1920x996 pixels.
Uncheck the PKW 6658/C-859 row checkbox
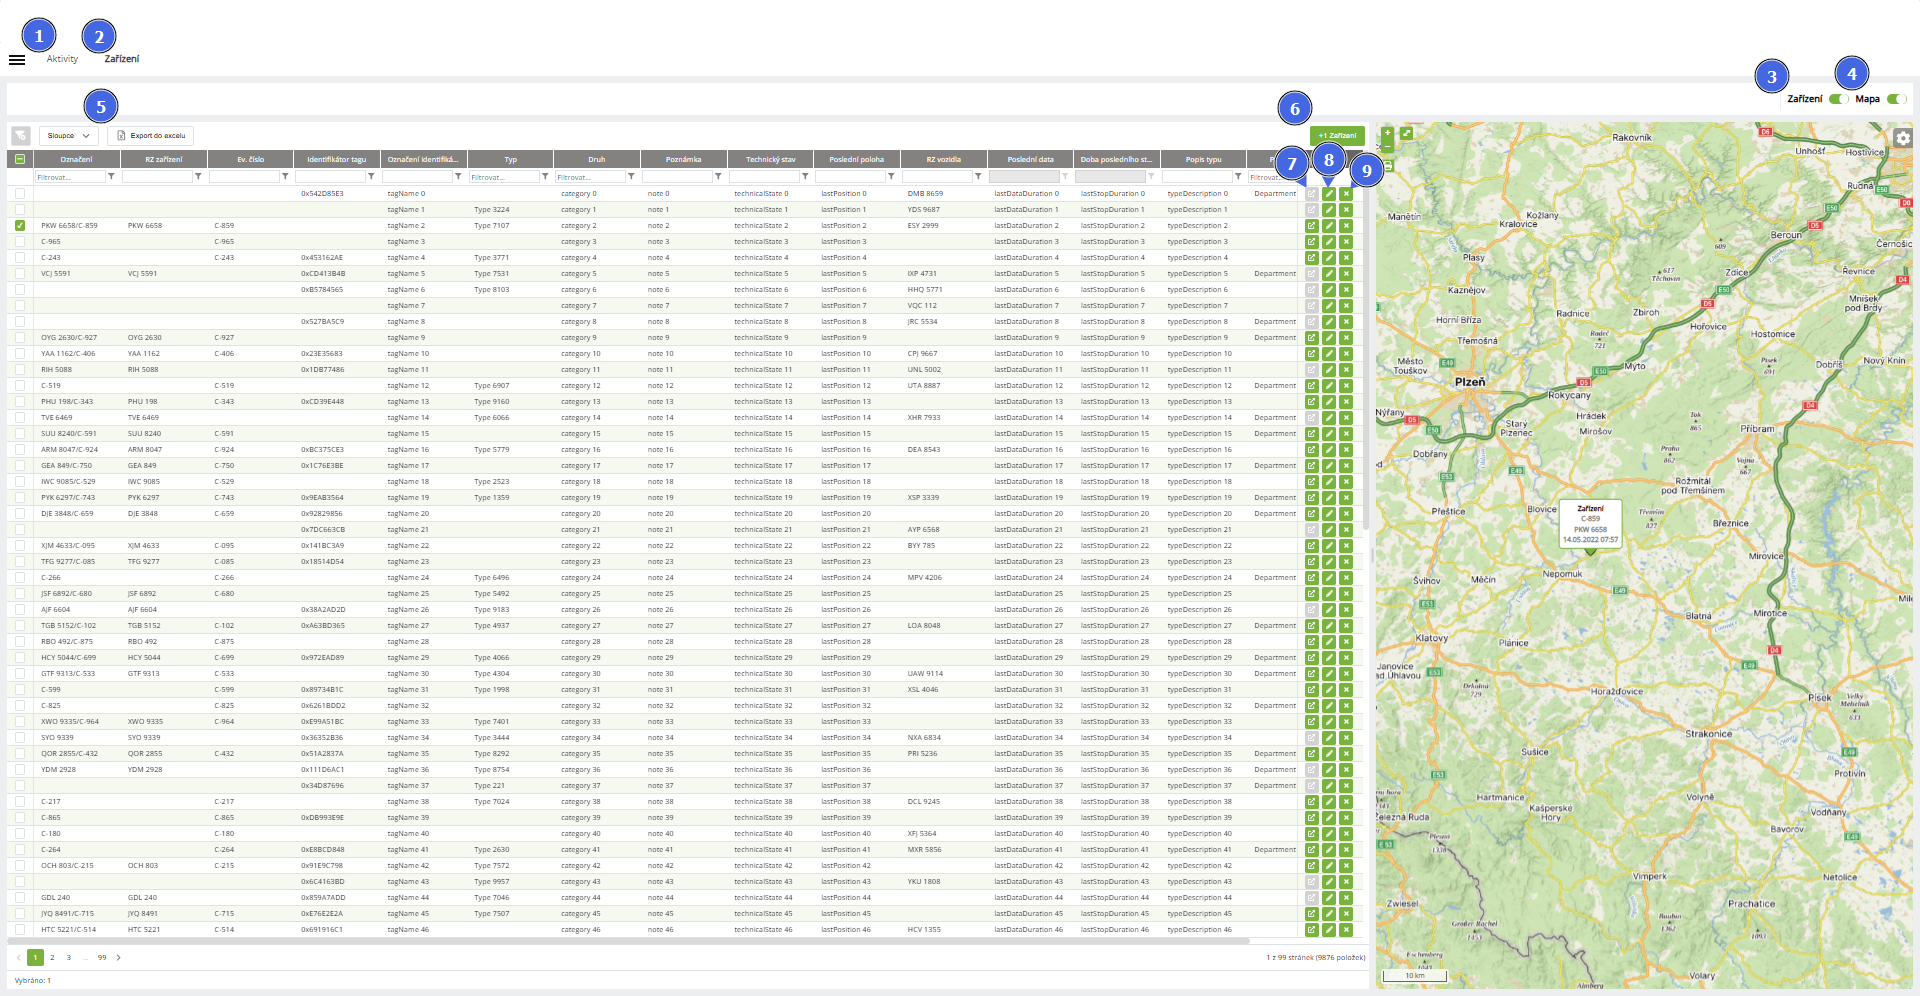[x=20, y=226]
